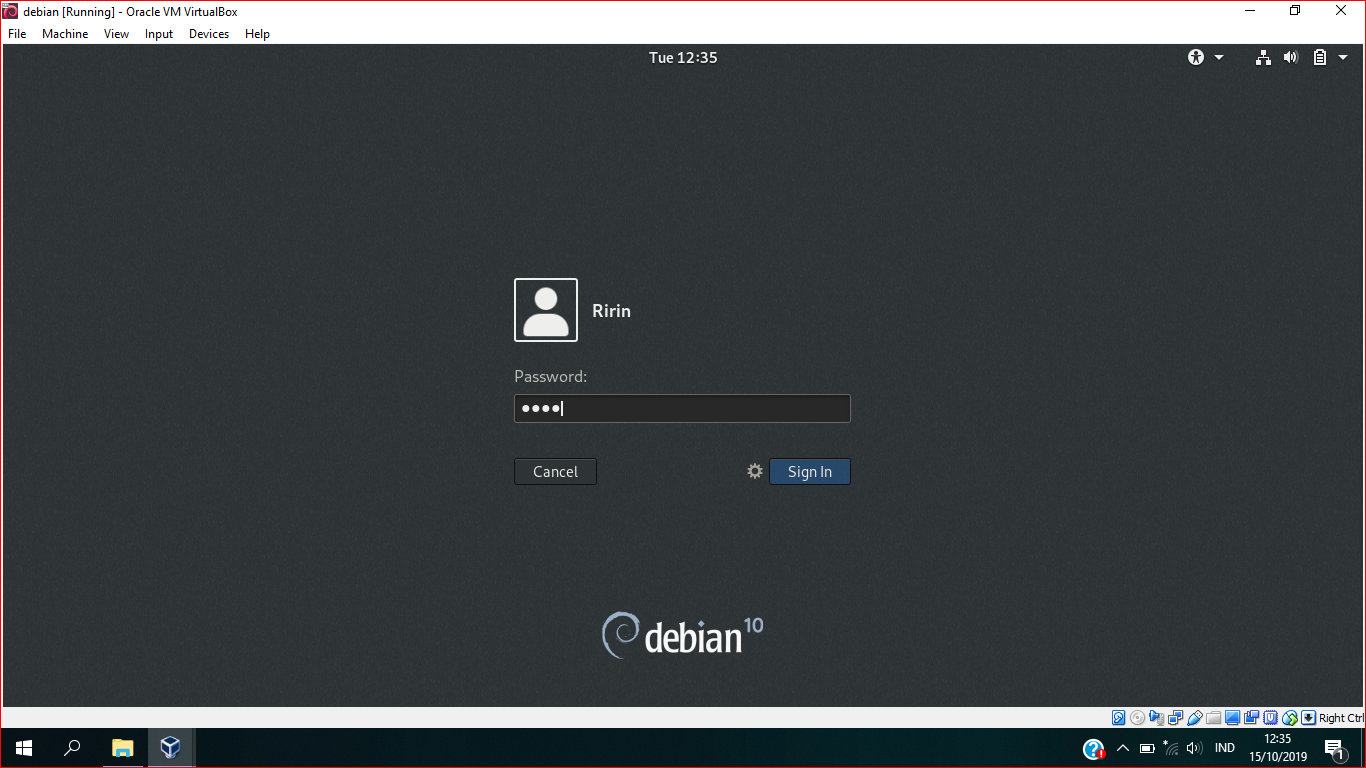Click the optical disc indicator
The width and height of the screenshot is (1366, 768).
click(1137, 717)
